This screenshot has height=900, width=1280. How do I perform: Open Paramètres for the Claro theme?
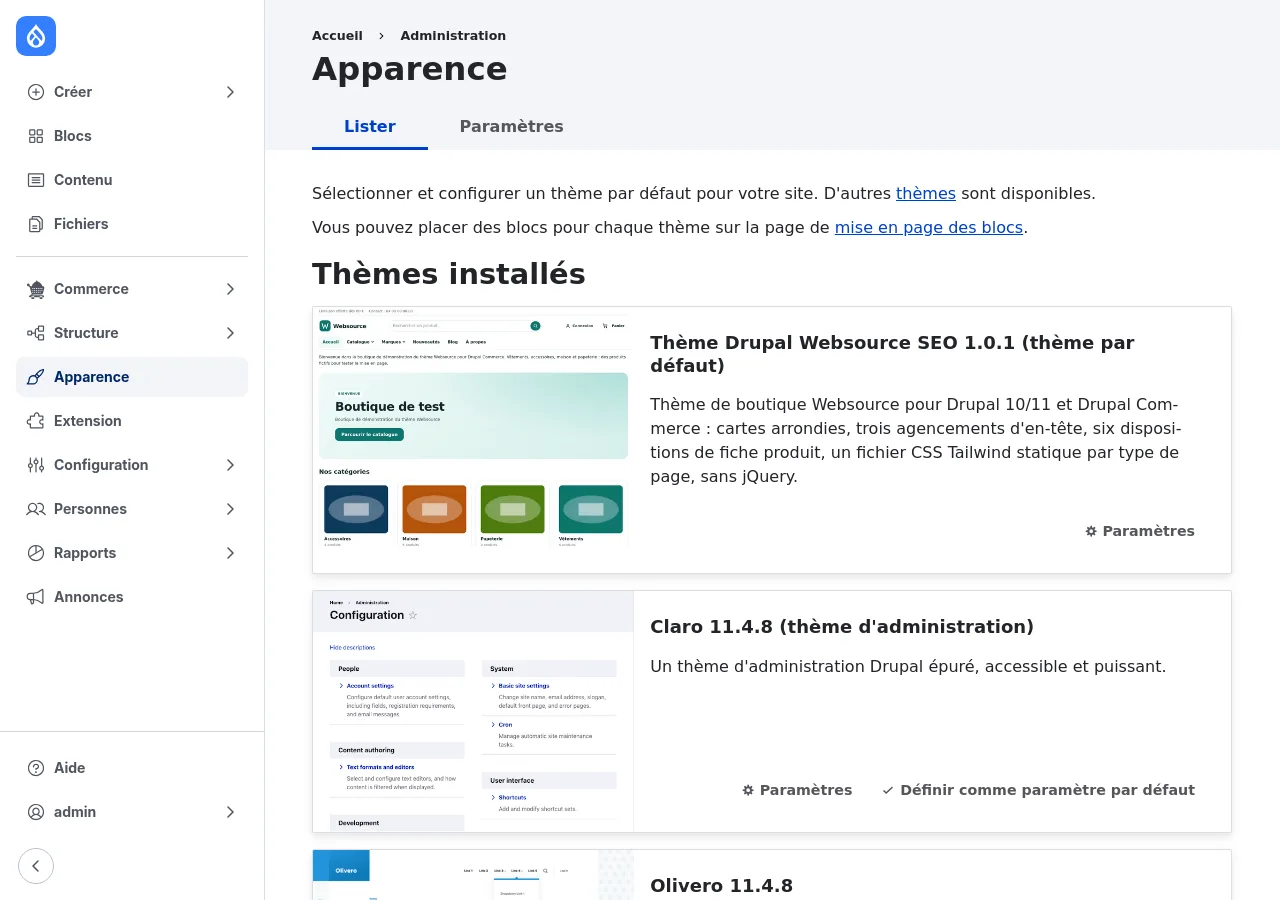(x=797, y=790)
